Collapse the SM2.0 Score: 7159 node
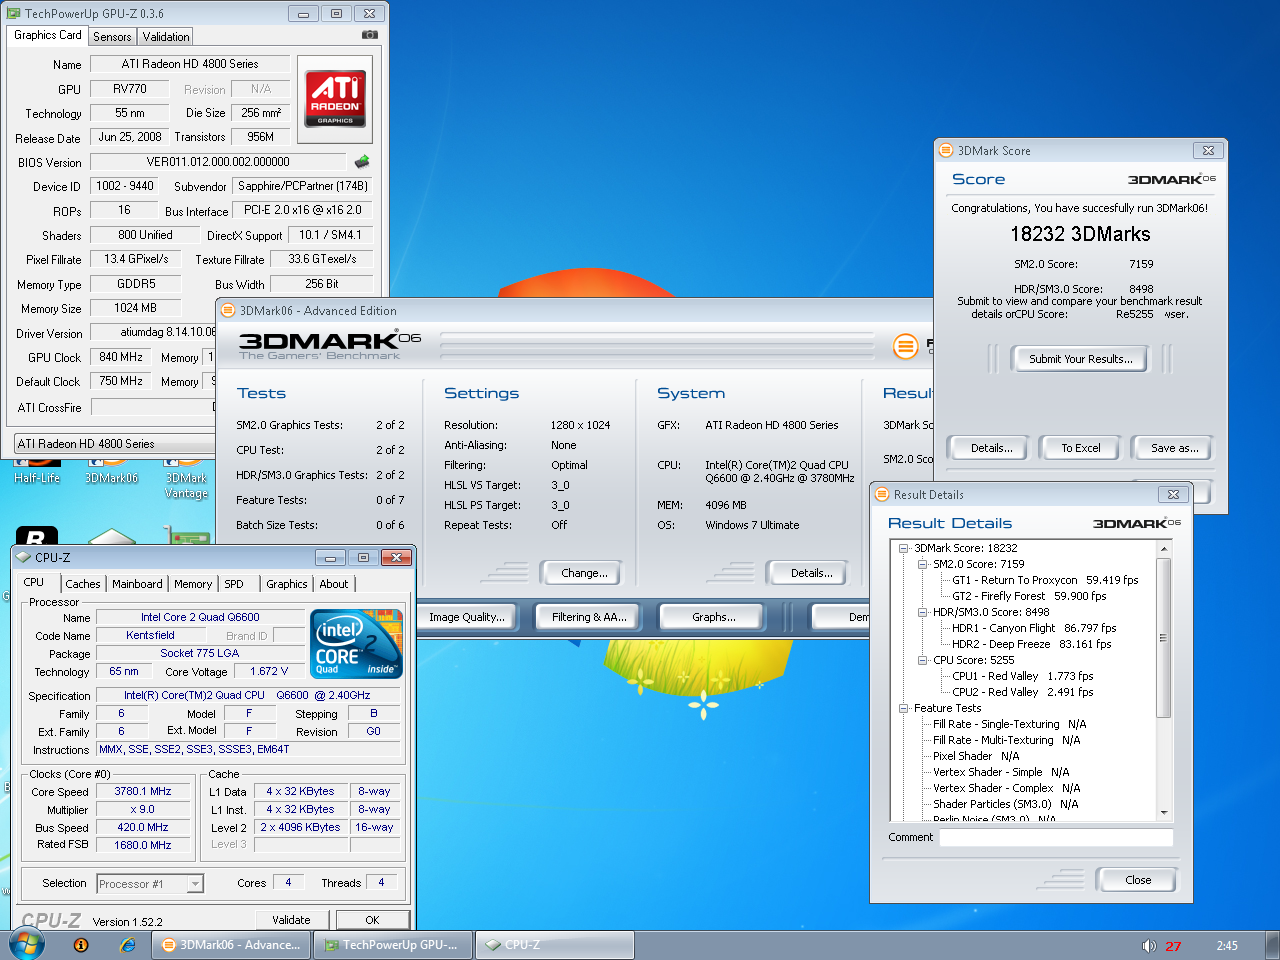This screenshot has width=1280, height=960. (922, 564)
